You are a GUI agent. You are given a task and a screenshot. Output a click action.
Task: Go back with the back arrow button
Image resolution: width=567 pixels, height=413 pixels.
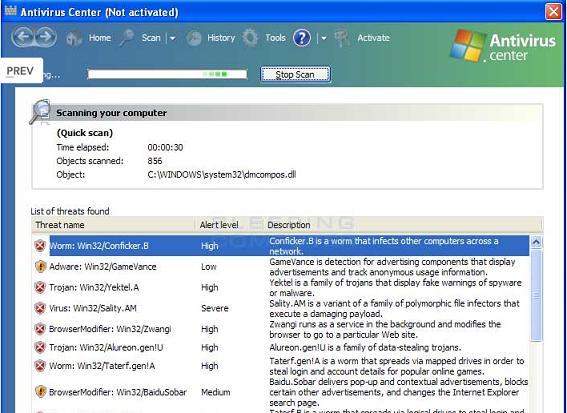click(x=23, y=37)
